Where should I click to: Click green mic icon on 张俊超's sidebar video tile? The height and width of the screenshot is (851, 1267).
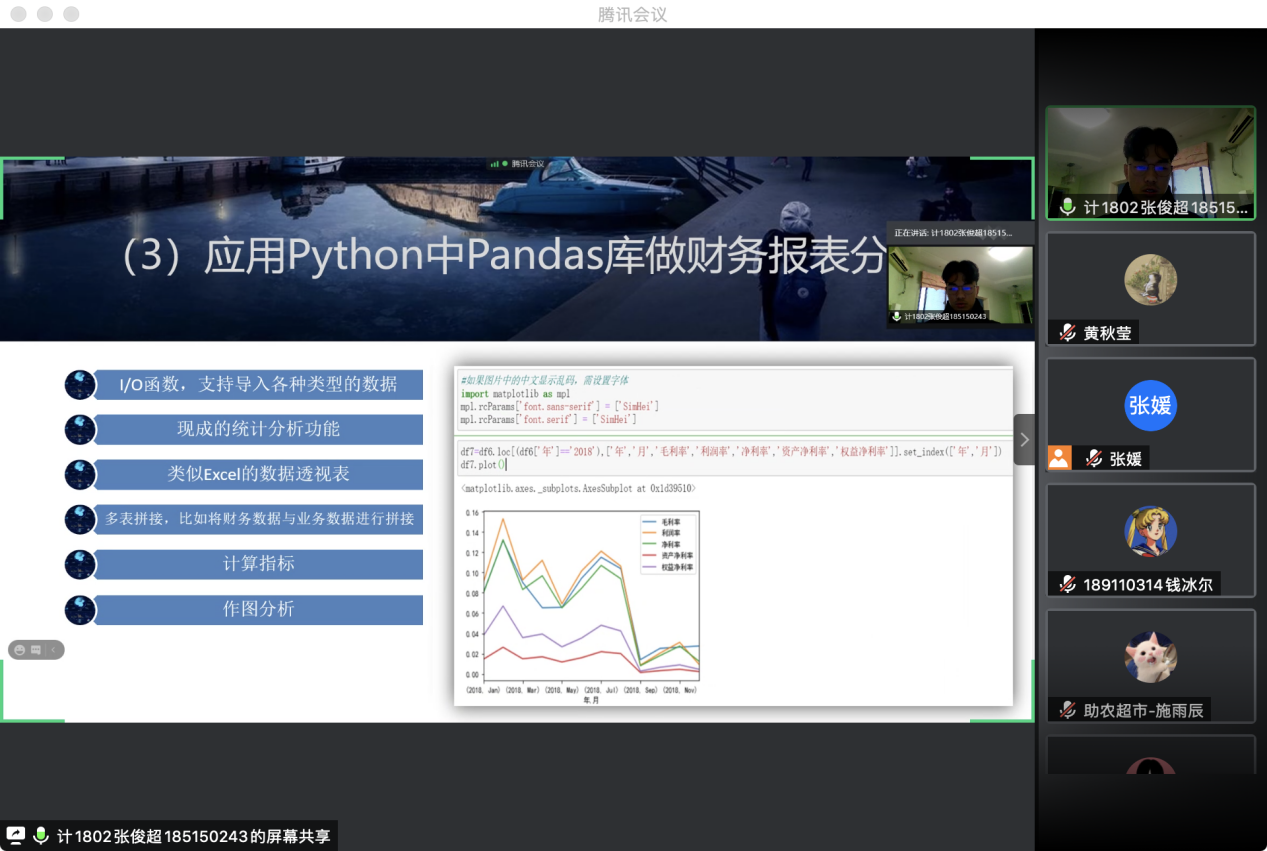[1067, 207]
